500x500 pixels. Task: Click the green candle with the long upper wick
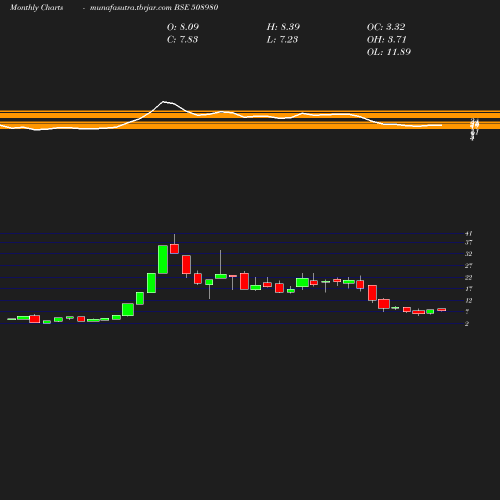click(x=221, y=276)
